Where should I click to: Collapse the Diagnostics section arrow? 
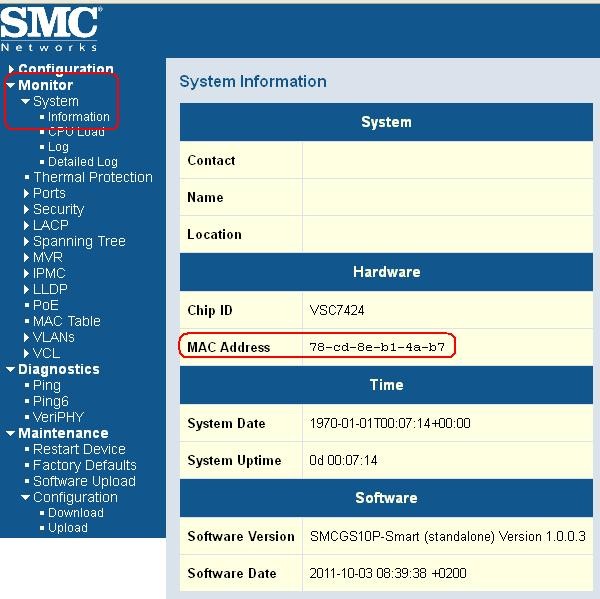click(11, 369)
